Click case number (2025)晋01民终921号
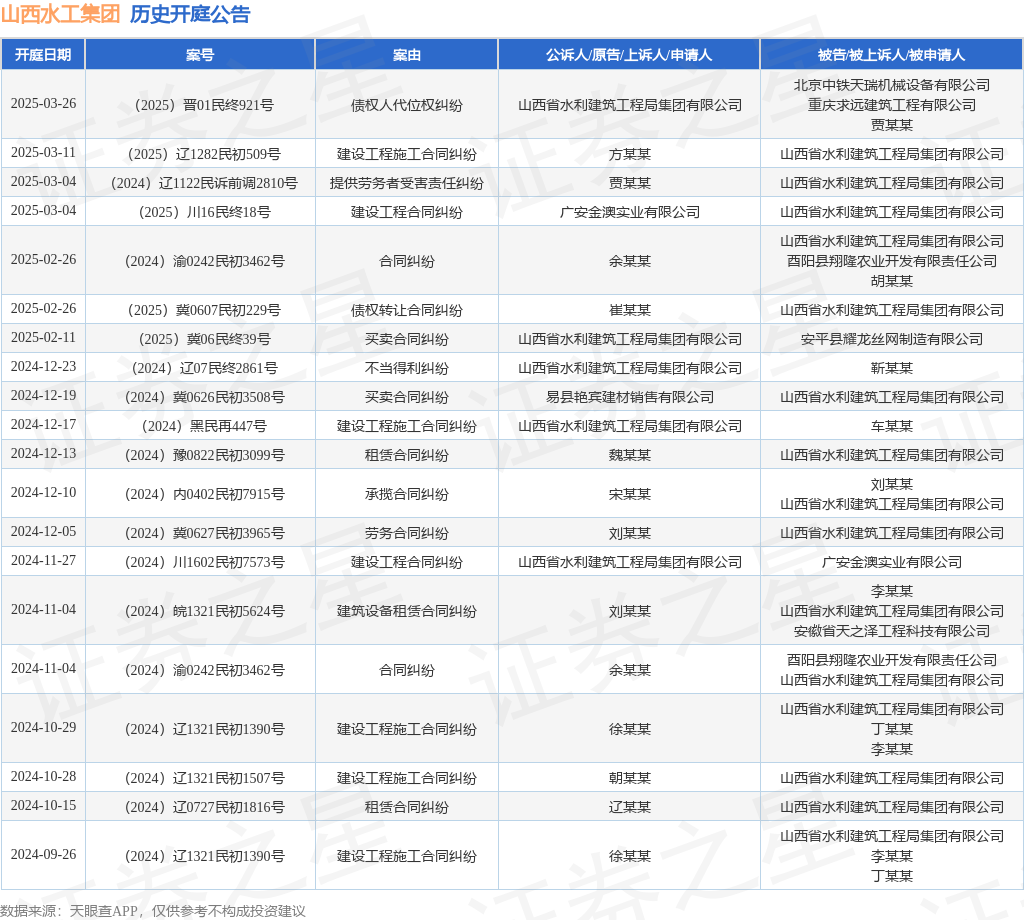Screen dimensions: 1024x920 tap(200, 105)
